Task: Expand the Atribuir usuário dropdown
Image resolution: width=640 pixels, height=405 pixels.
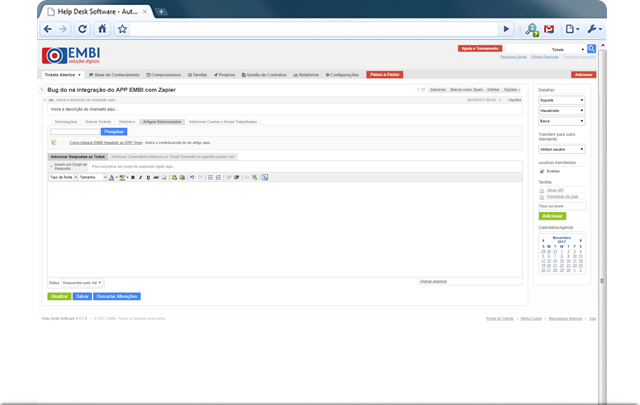Action: pyautogui.click(x=562, y=149)
